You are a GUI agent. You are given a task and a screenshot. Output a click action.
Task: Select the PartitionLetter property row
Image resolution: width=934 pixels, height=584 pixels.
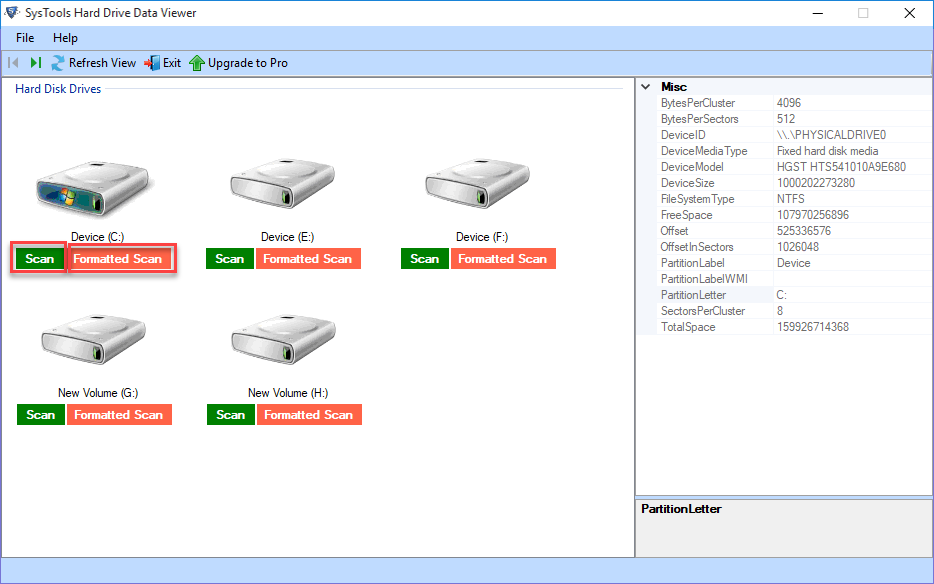pyautogui.click(x=794, y=295)
